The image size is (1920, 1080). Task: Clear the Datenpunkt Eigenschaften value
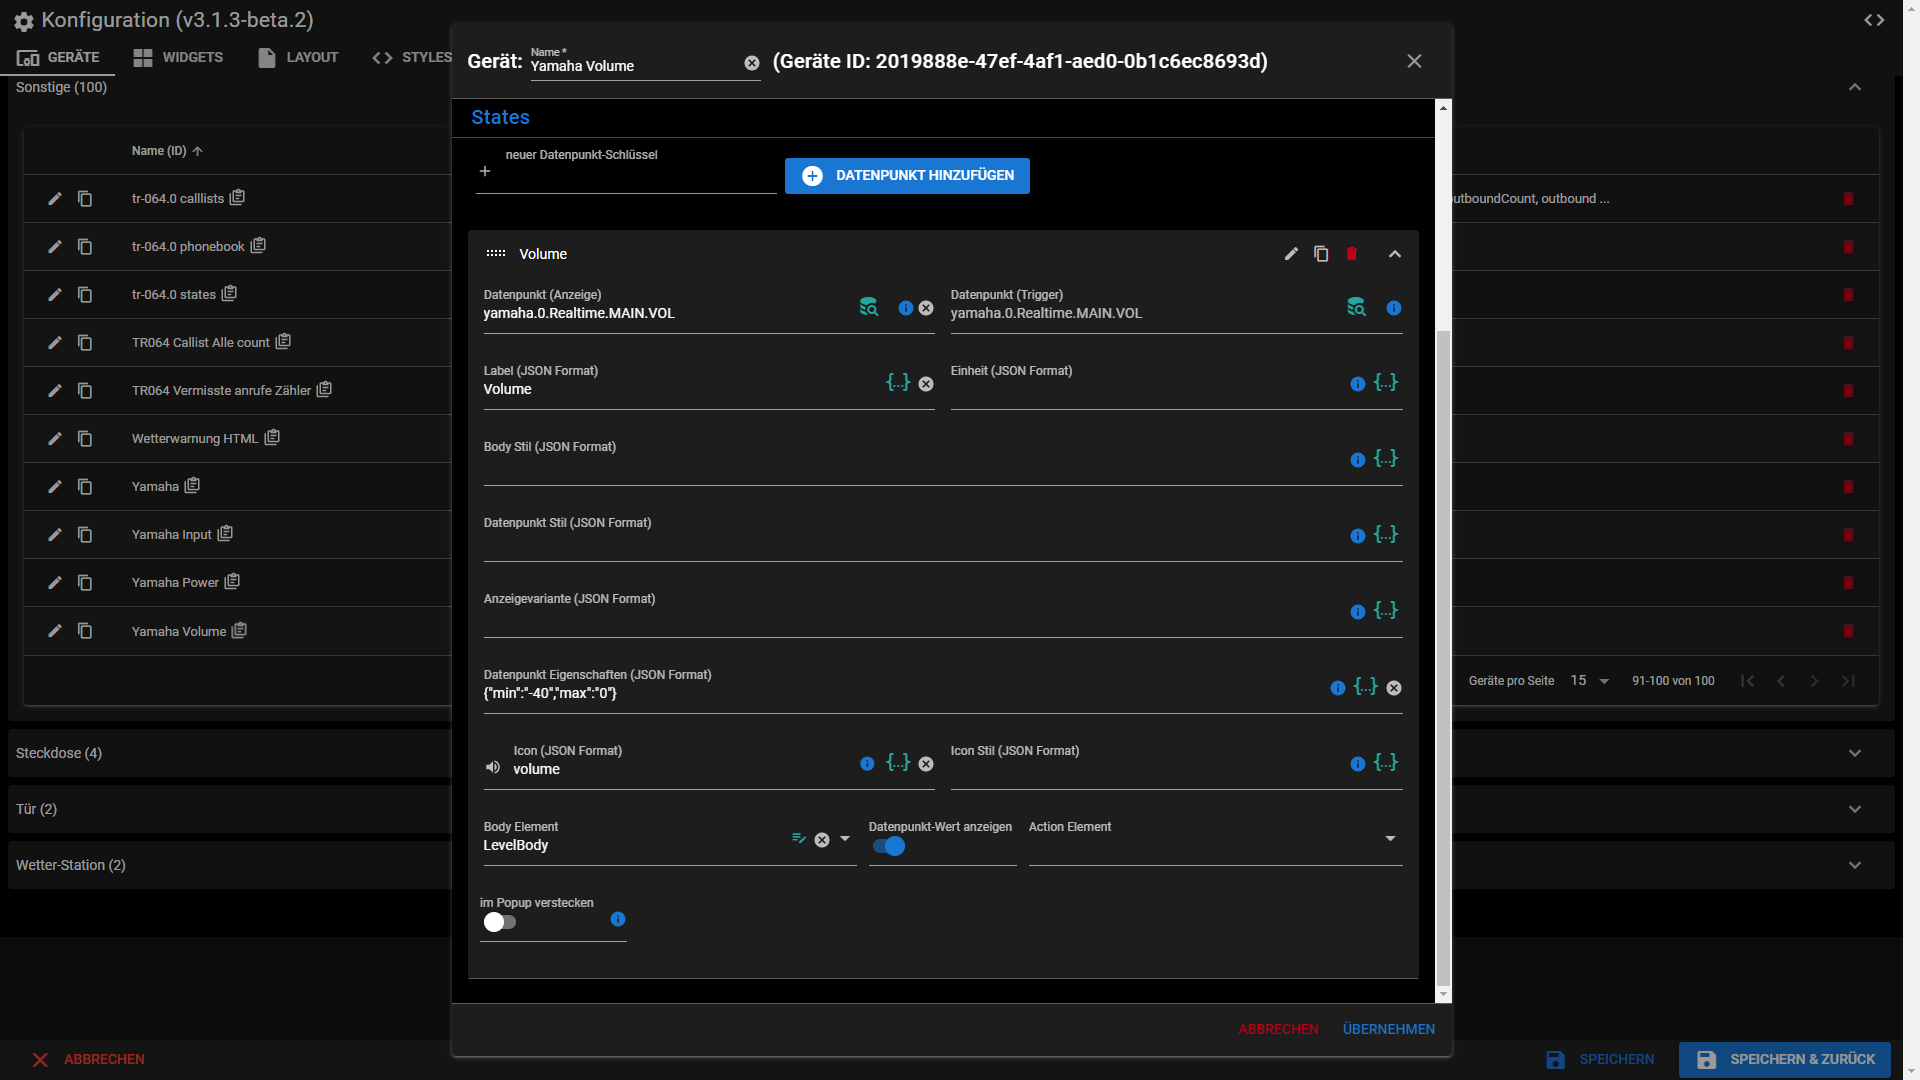coord(1394,688)
